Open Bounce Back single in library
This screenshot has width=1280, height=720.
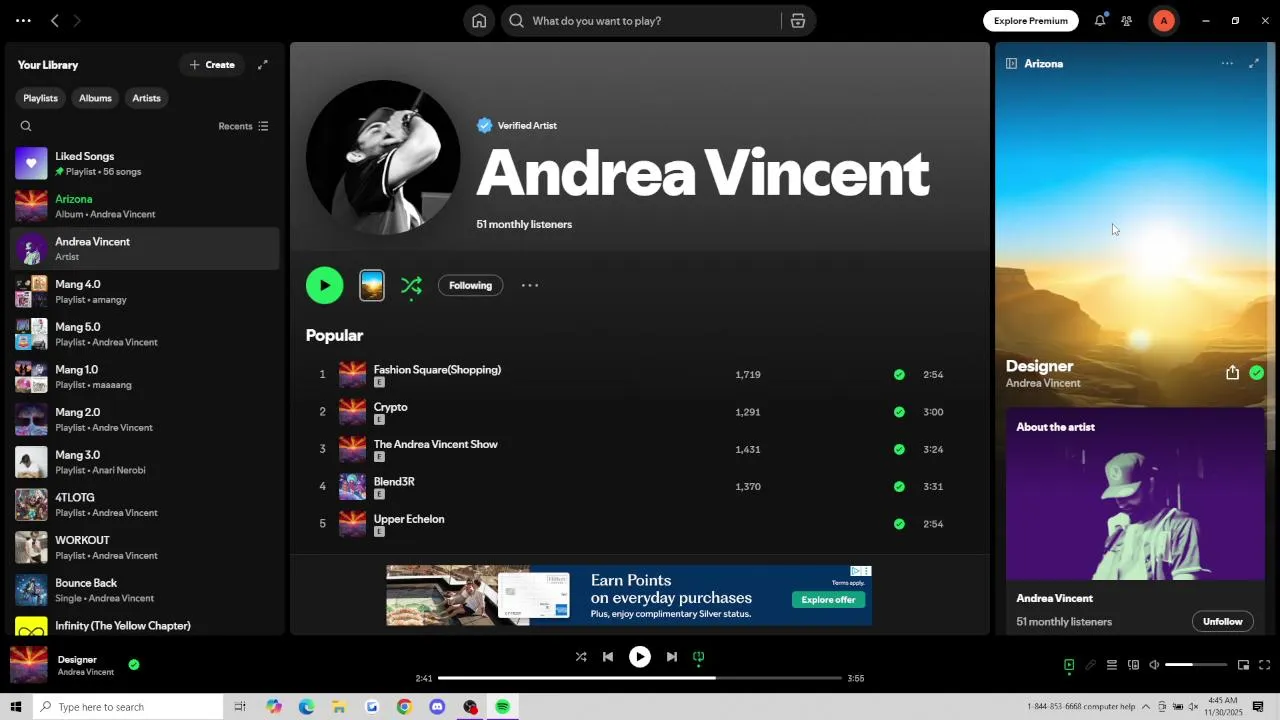tap(145, 590)
